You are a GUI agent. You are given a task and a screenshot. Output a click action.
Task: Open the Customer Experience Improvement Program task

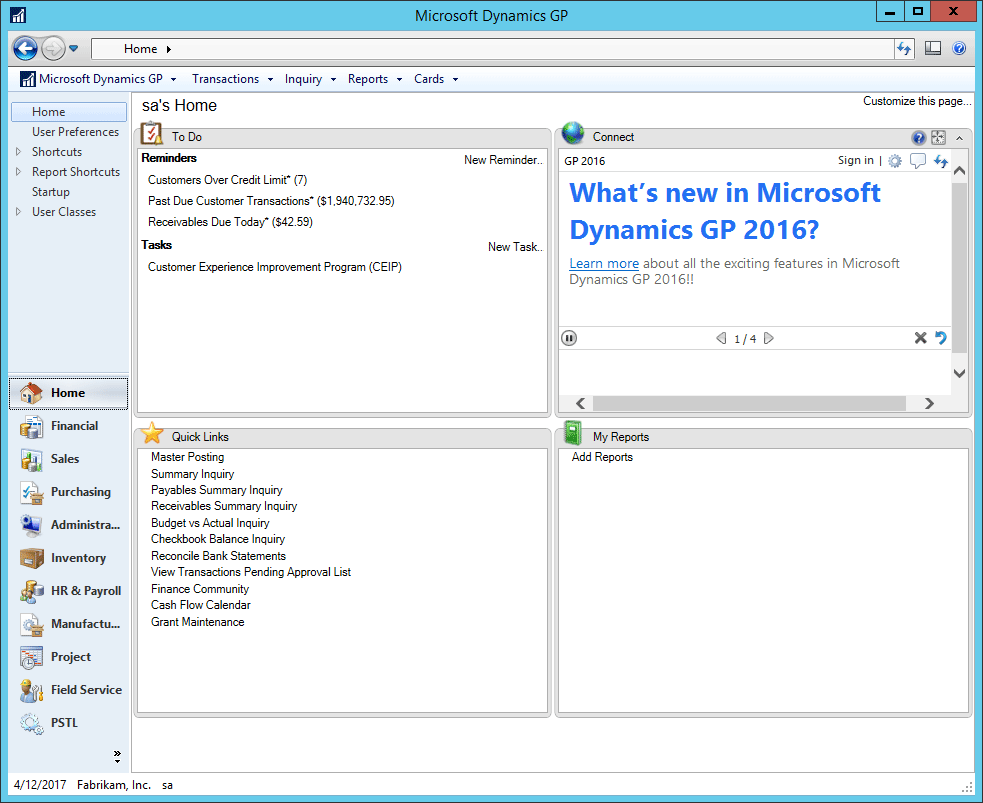pos(275,267)
